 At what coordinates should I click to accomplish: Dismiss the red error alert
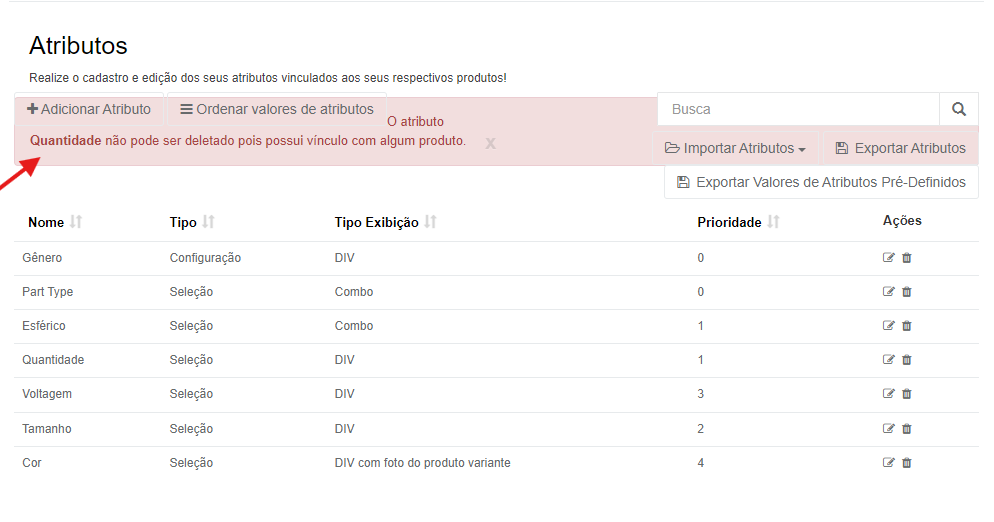[x=490, y=143]
